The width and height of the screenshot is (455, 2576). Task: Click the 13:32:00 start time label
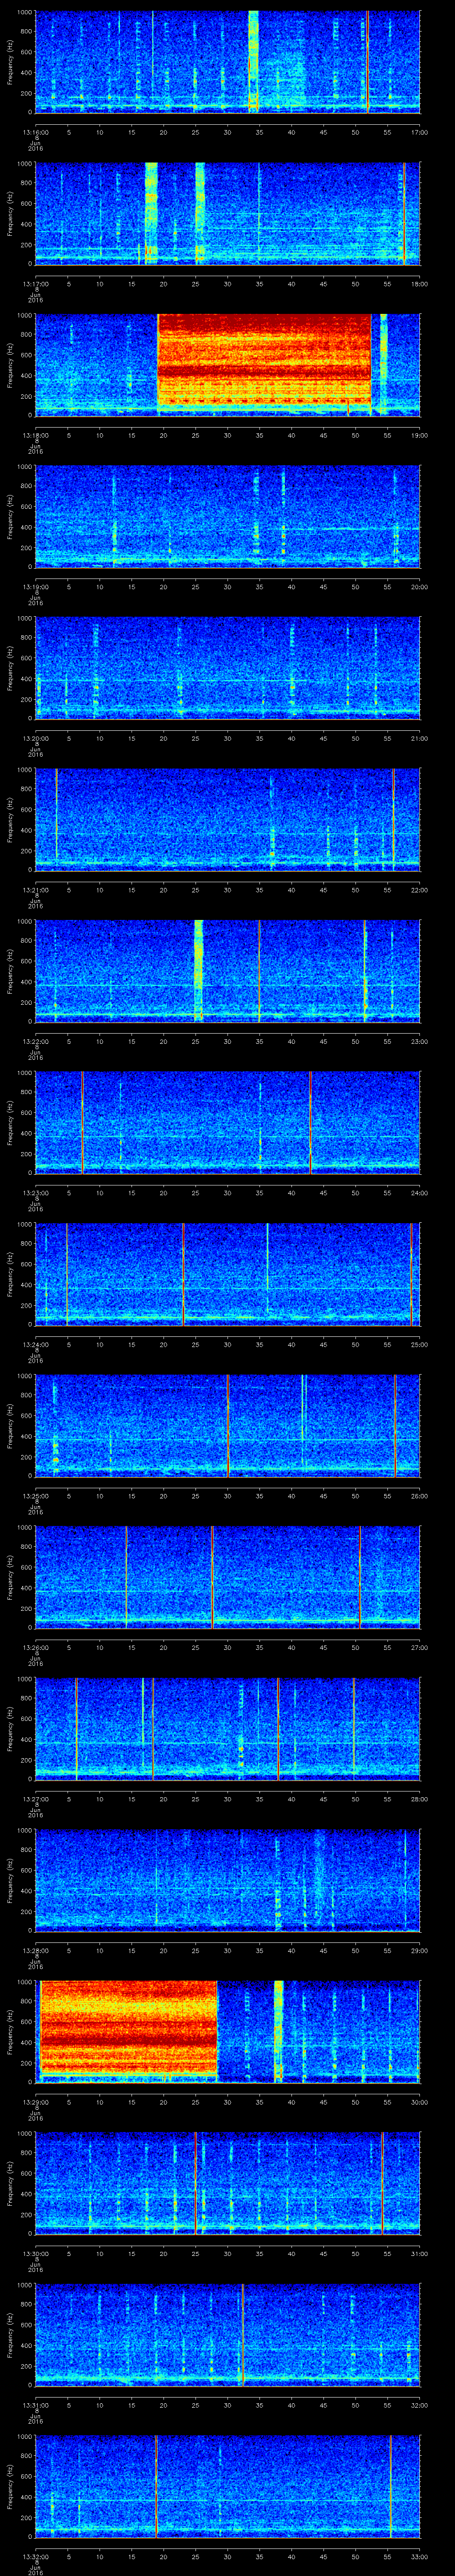coord(36,2557)
